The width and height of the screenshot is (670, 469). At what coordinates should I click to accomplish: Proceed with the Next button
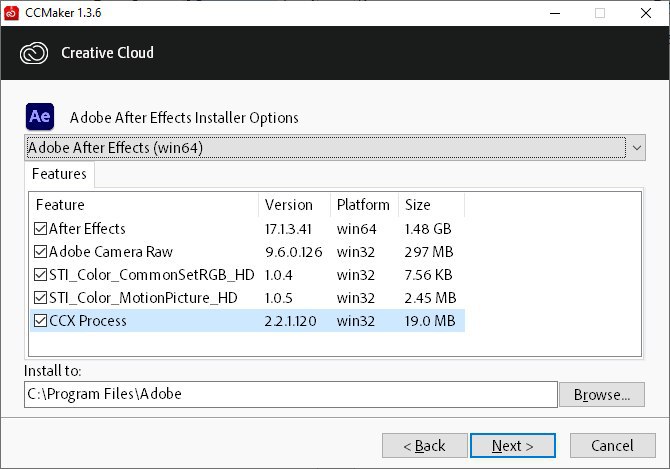[513, 446]
